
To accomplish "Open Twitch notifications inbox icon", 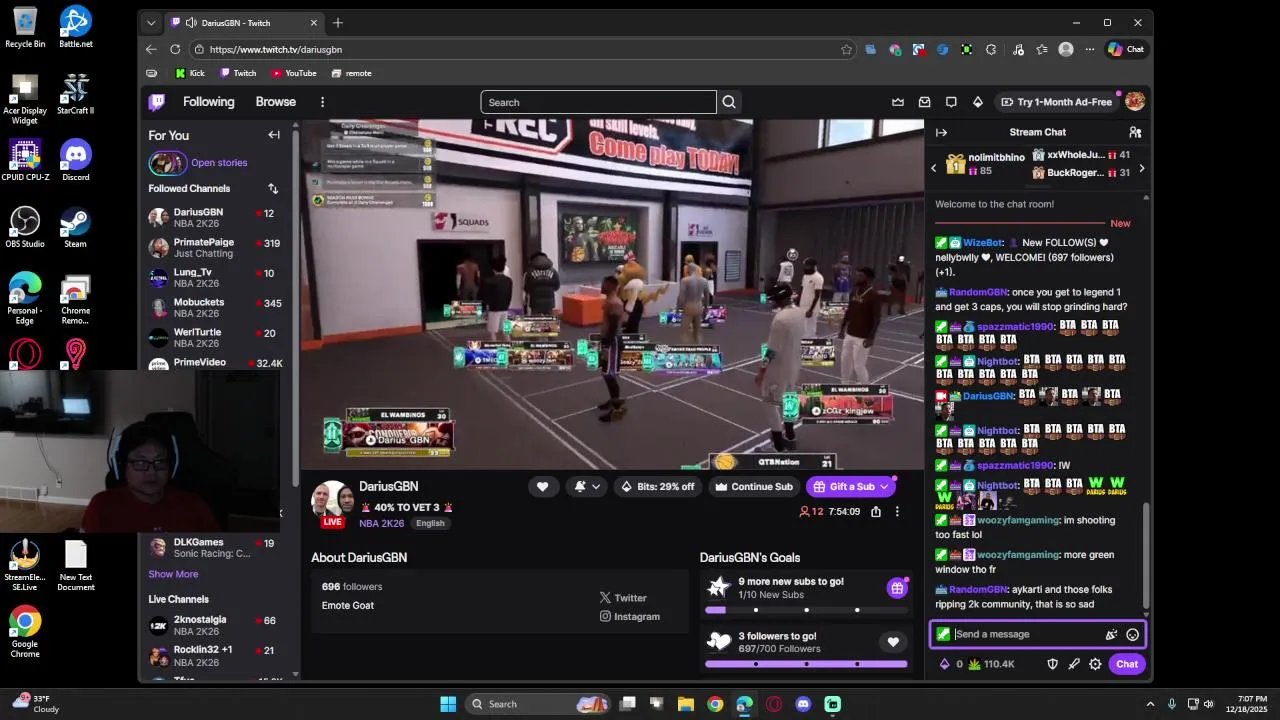I will point(925,102).
